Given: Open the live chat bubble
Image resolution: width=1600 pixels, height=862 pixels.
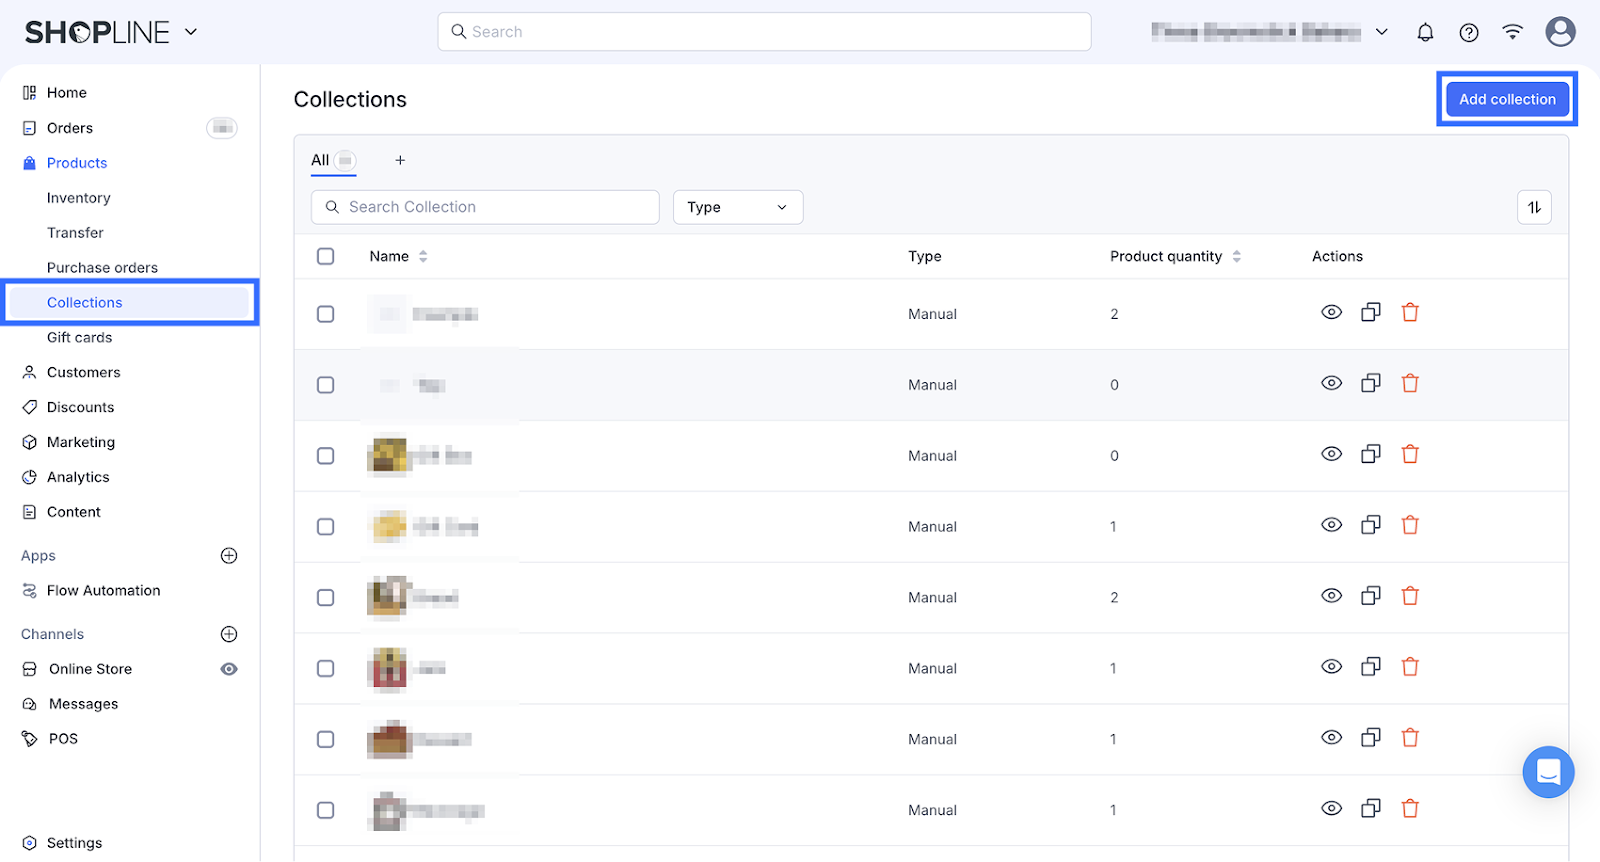Looking at the screenshot, I should 1547,772.
